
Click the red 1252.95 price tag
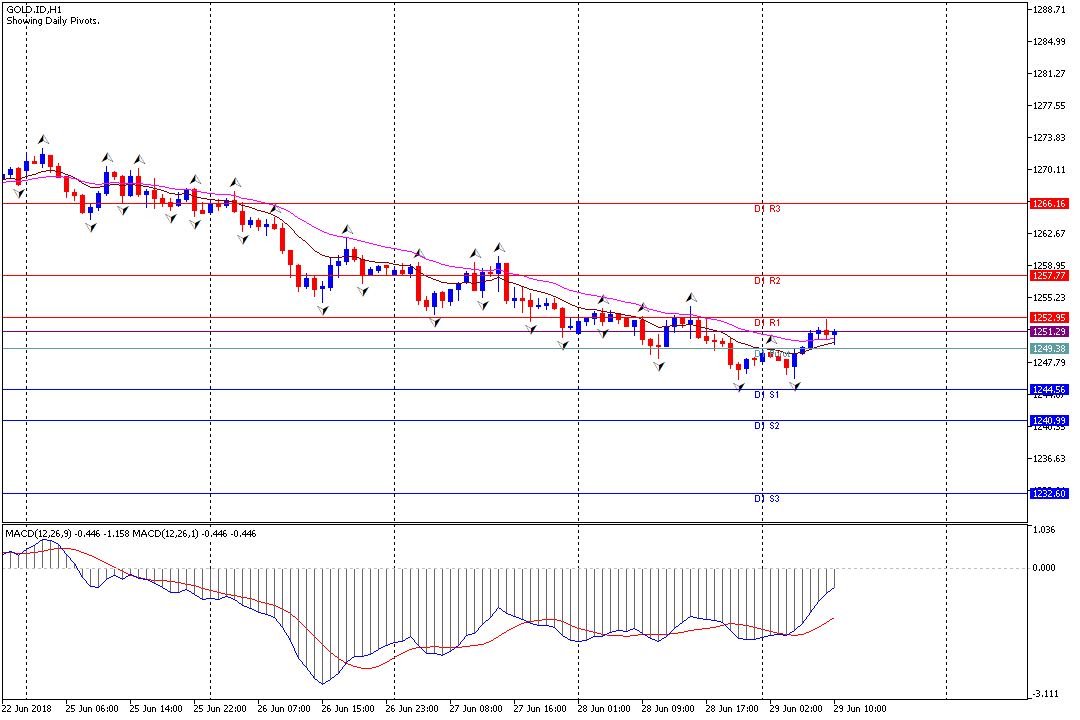pyautogui.click(x=1049, y=318)
